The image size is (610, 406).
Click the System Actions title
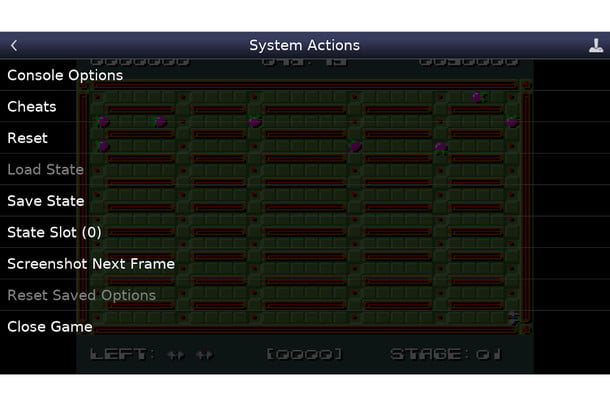[x=305, y=46]
